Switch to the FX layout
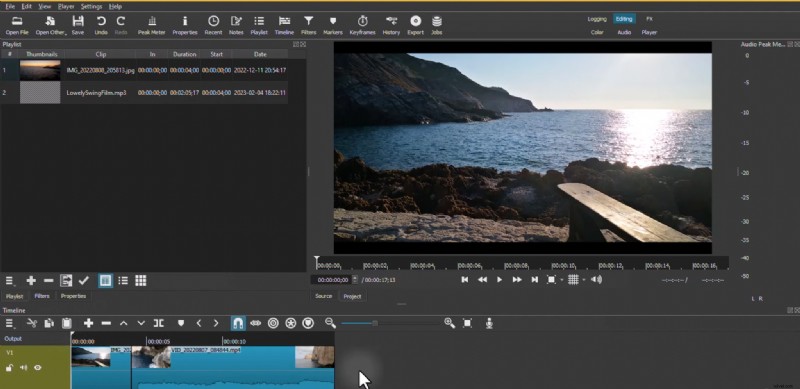This screenshot has height=389, width=800. pos(649,19)
